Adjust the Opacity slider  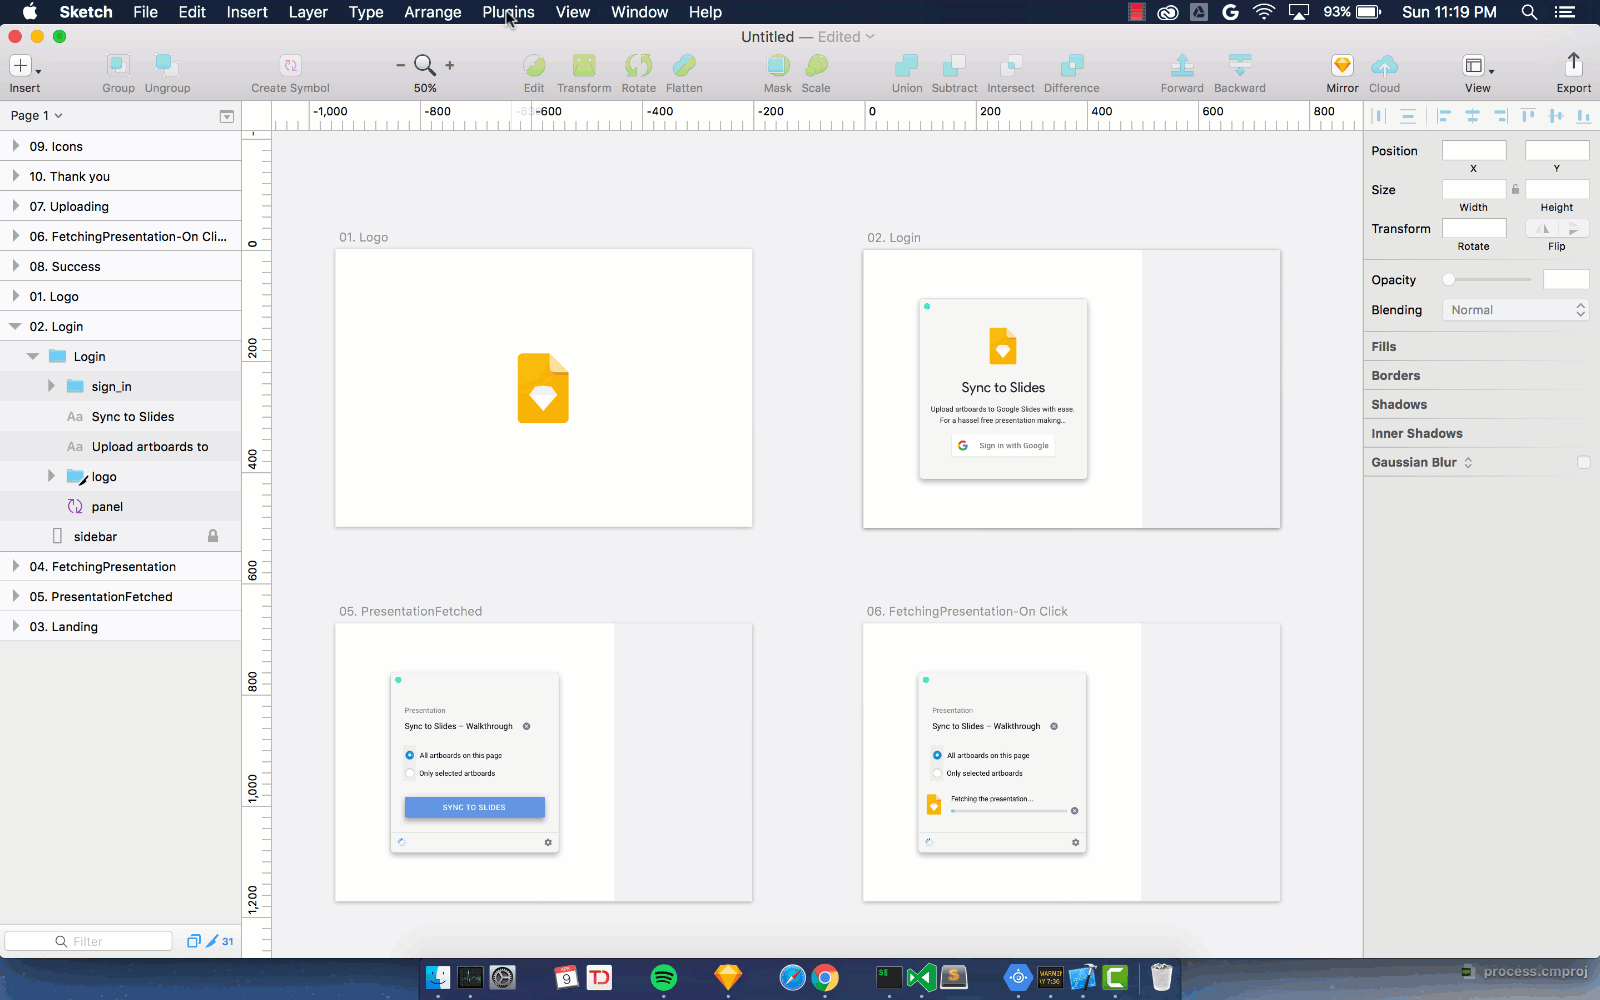point(1449,280)
